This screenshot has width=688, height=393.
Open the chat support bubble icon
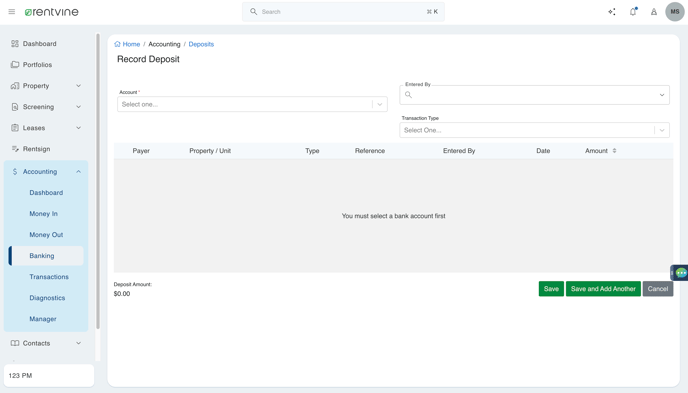681,273
